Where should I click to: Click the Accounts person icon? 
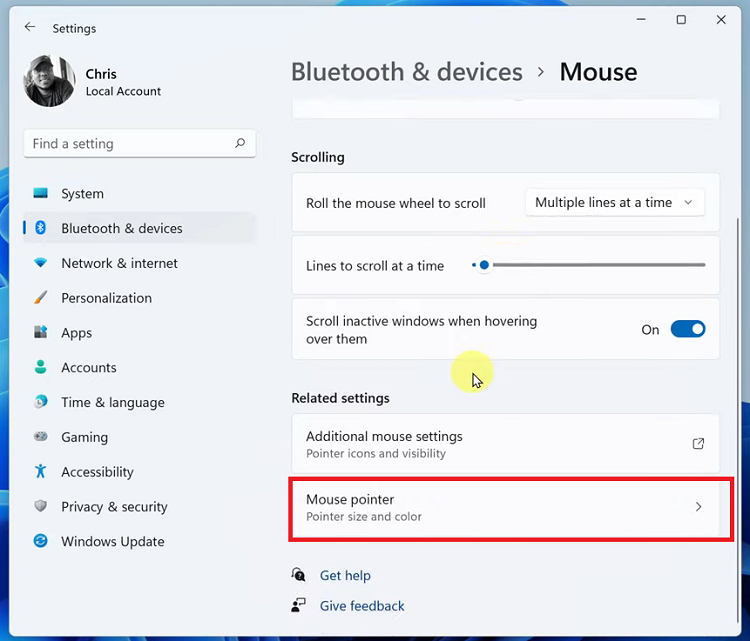(41, 367)
